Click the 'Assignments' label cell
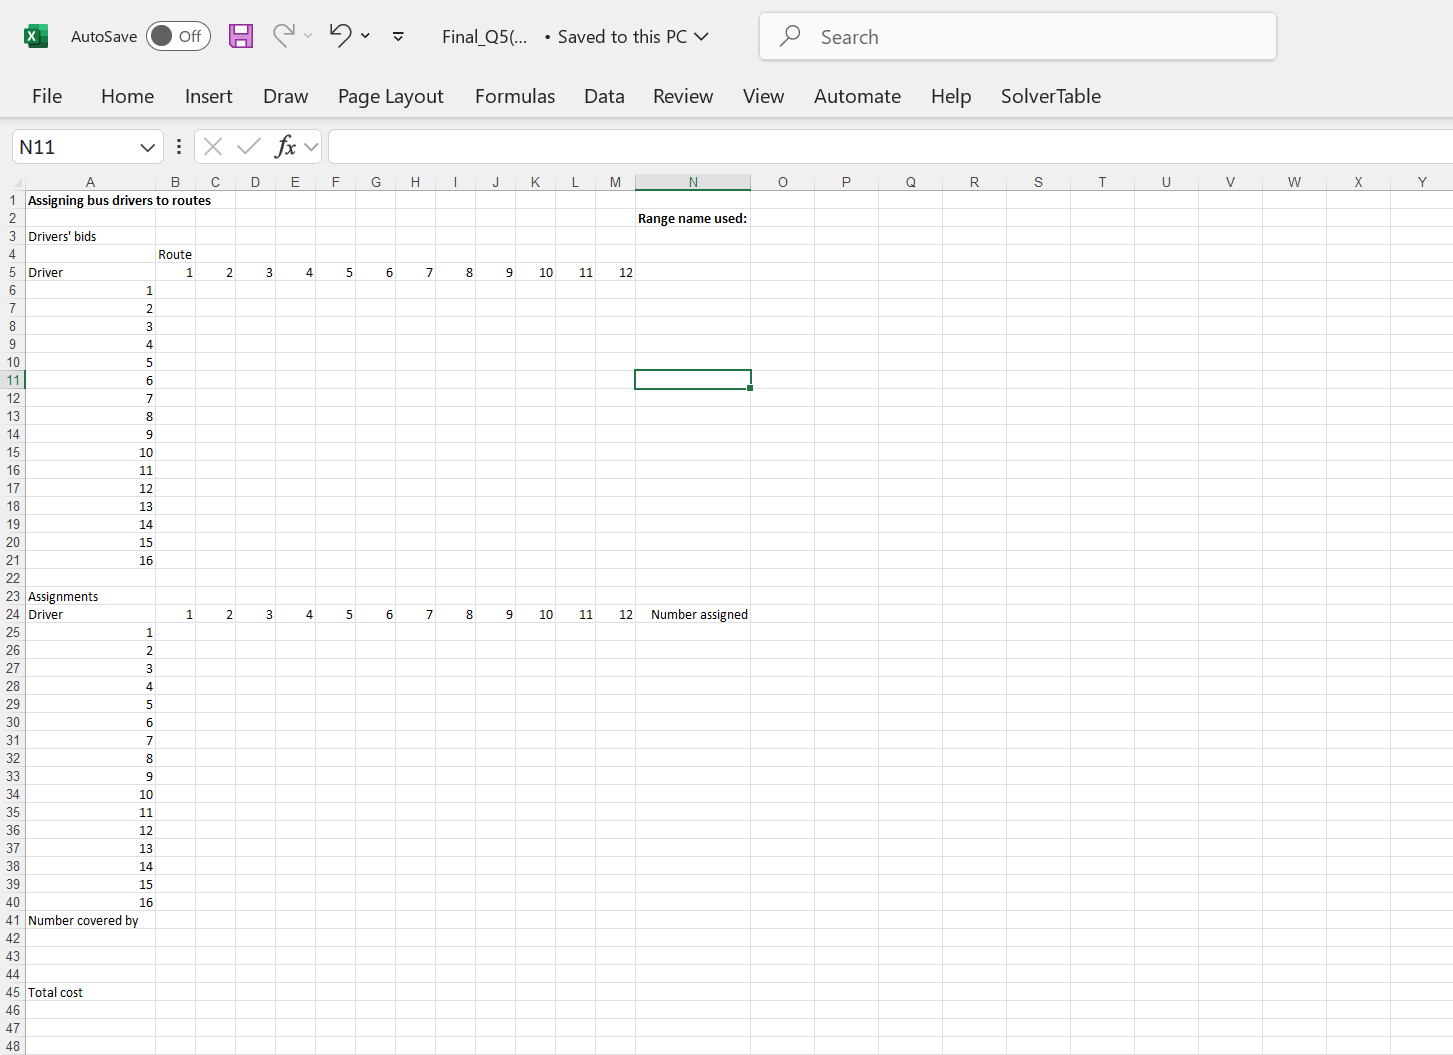The image size is (1453, 1055). point(90,596)
